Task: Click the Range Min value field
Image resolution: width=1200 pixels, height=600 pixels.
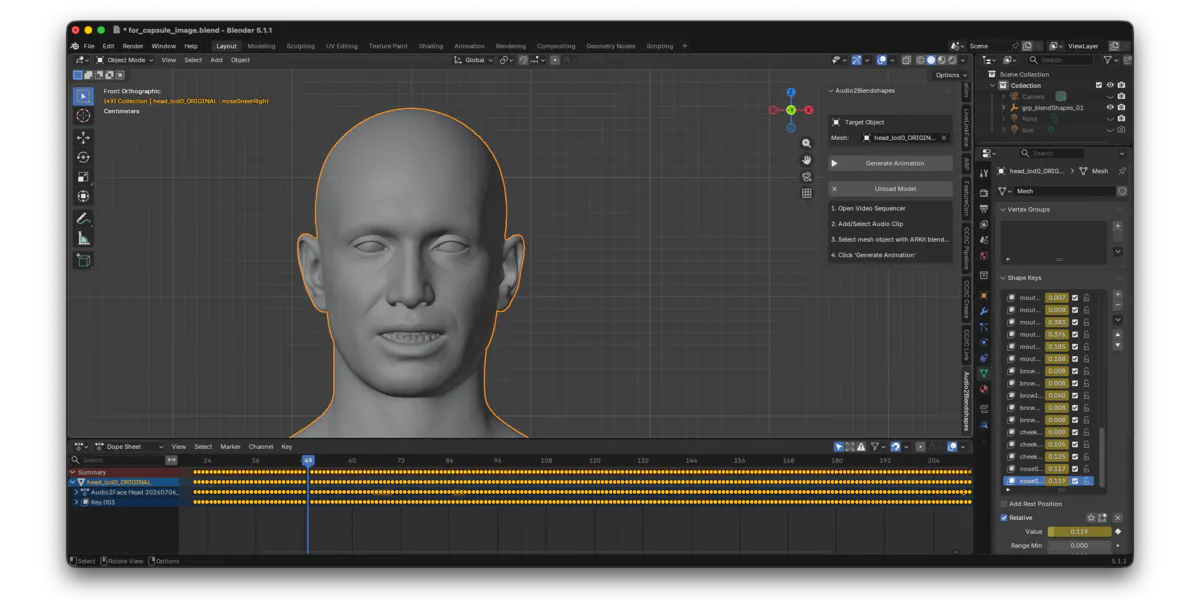Action: (1079, 545)
